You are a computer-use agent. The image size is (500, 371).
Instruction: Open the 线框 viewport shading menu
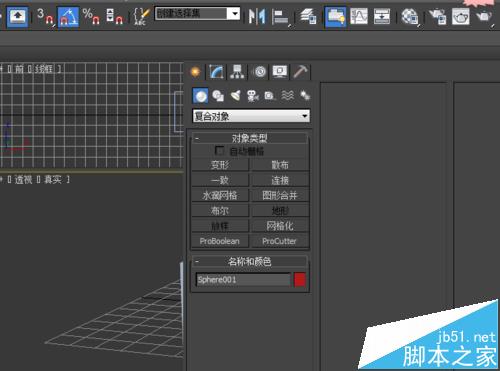[x=44, y=69]
